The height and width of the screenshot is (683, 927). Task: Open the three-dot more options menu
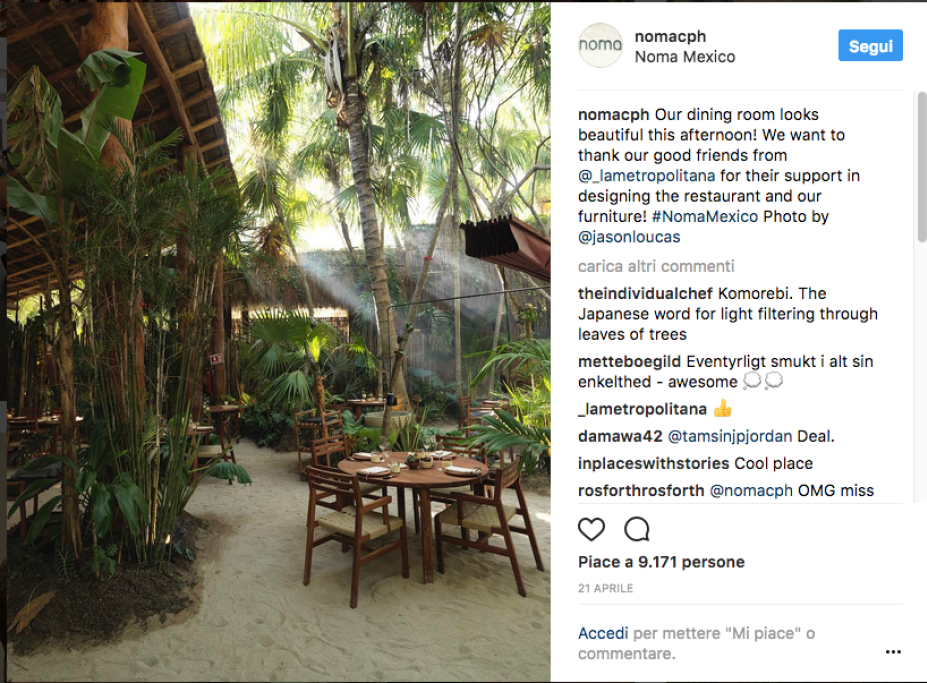point(893,652)
